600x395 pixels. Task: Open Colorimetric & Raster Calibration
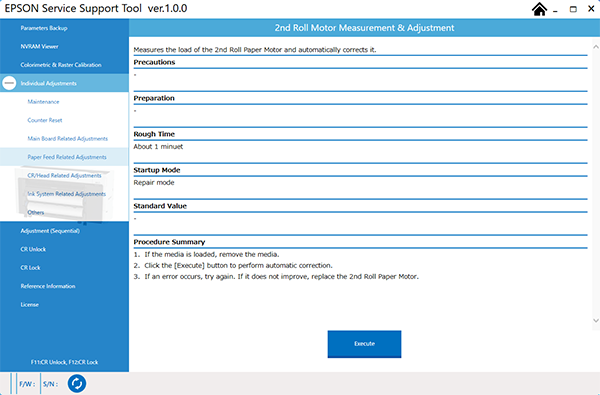pos(61,65)
